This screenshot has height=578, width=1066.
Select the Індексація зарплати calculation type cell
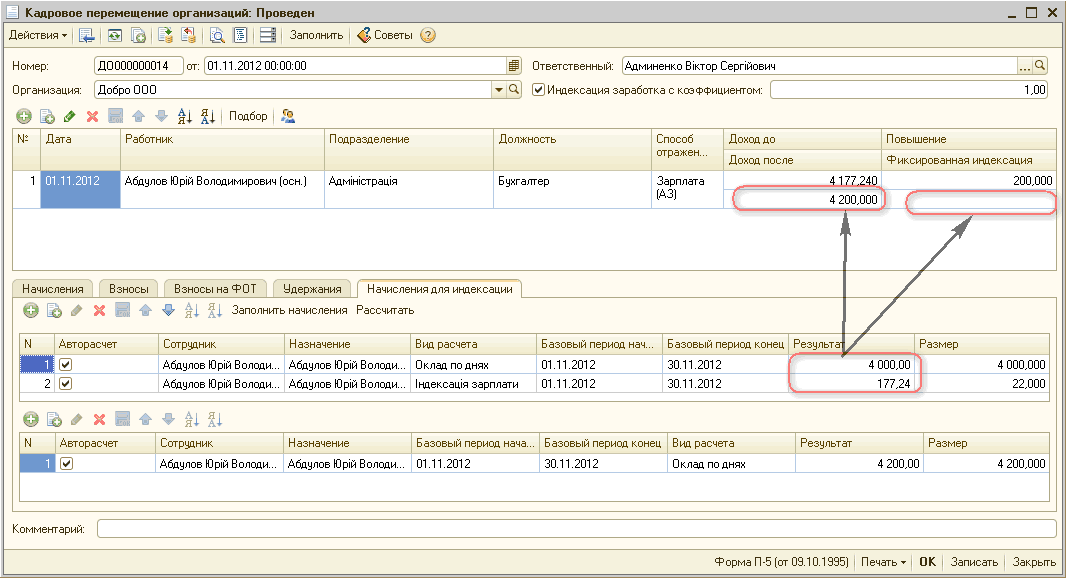point(473,384)
